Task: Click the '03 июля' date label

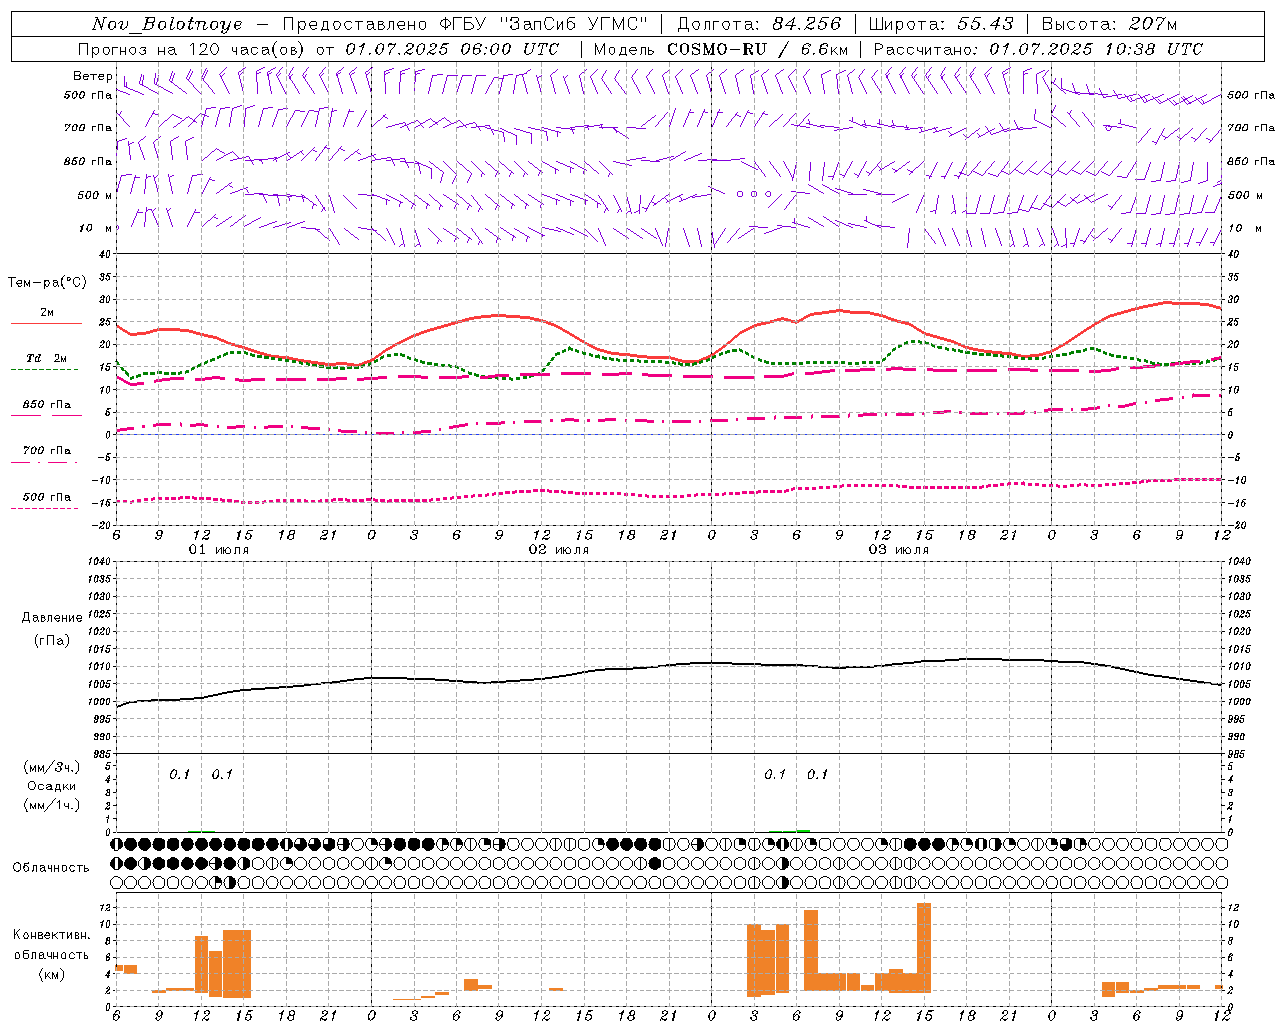Action: pyautogui.click(x=898, y=550)
